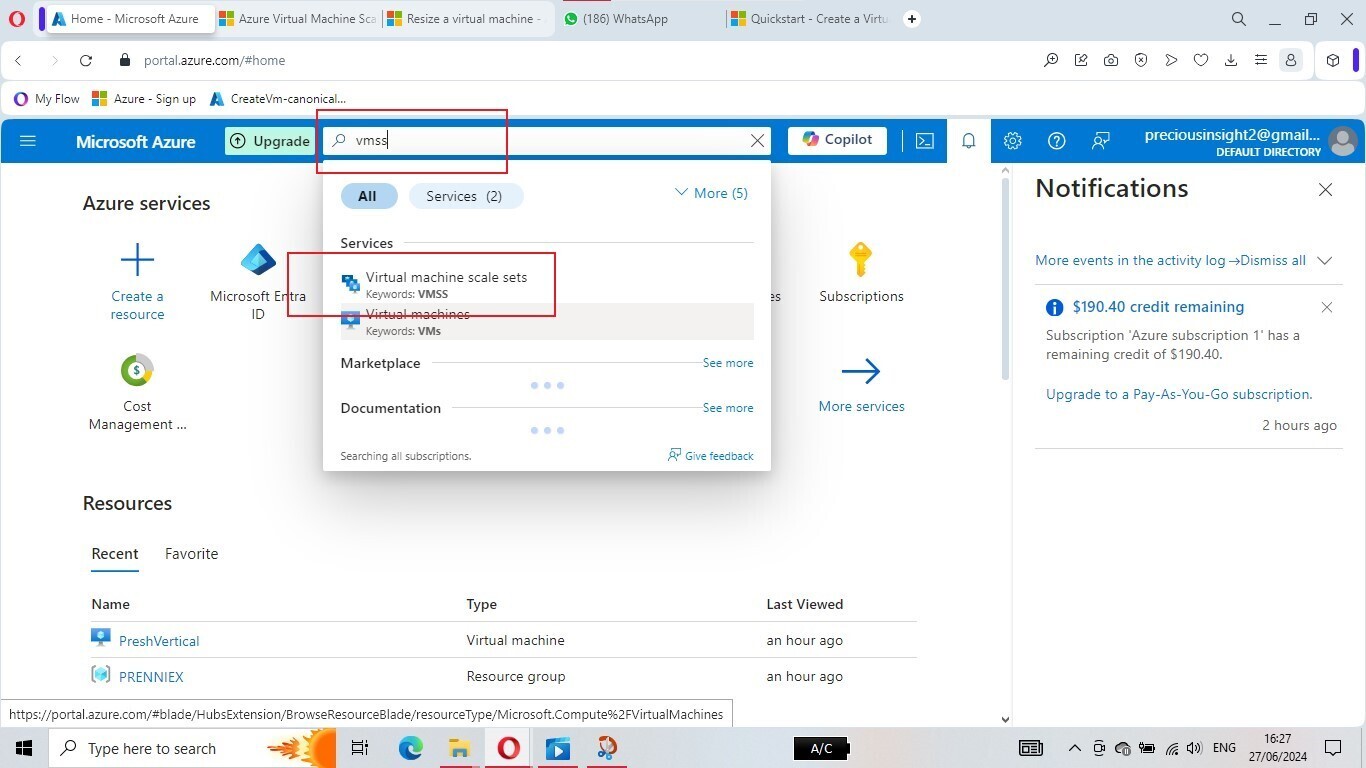Screen dimensions: 1366x768
Task: Switch to the Favorite resources tab
Action: [x=191, y=554]
